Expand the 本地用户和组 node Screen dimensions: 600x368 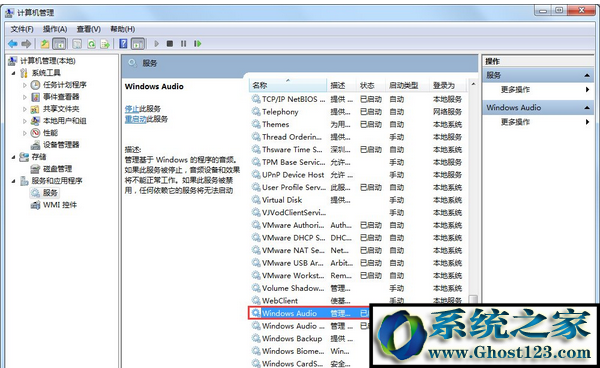click(25, 121)
